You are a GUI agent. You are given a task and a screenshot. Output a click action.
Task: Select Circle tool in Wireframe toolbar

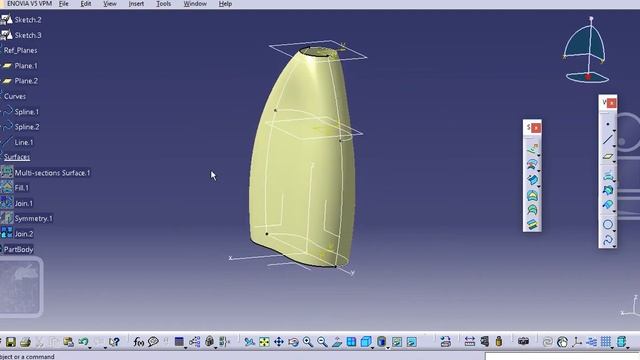tap(608, 224)
